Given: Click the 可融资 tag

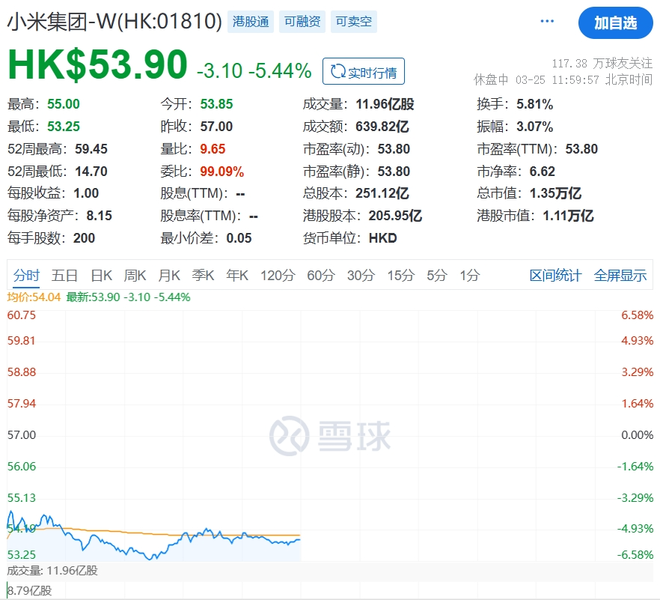Looking at the screenshot, I should [x=302, y=21].
